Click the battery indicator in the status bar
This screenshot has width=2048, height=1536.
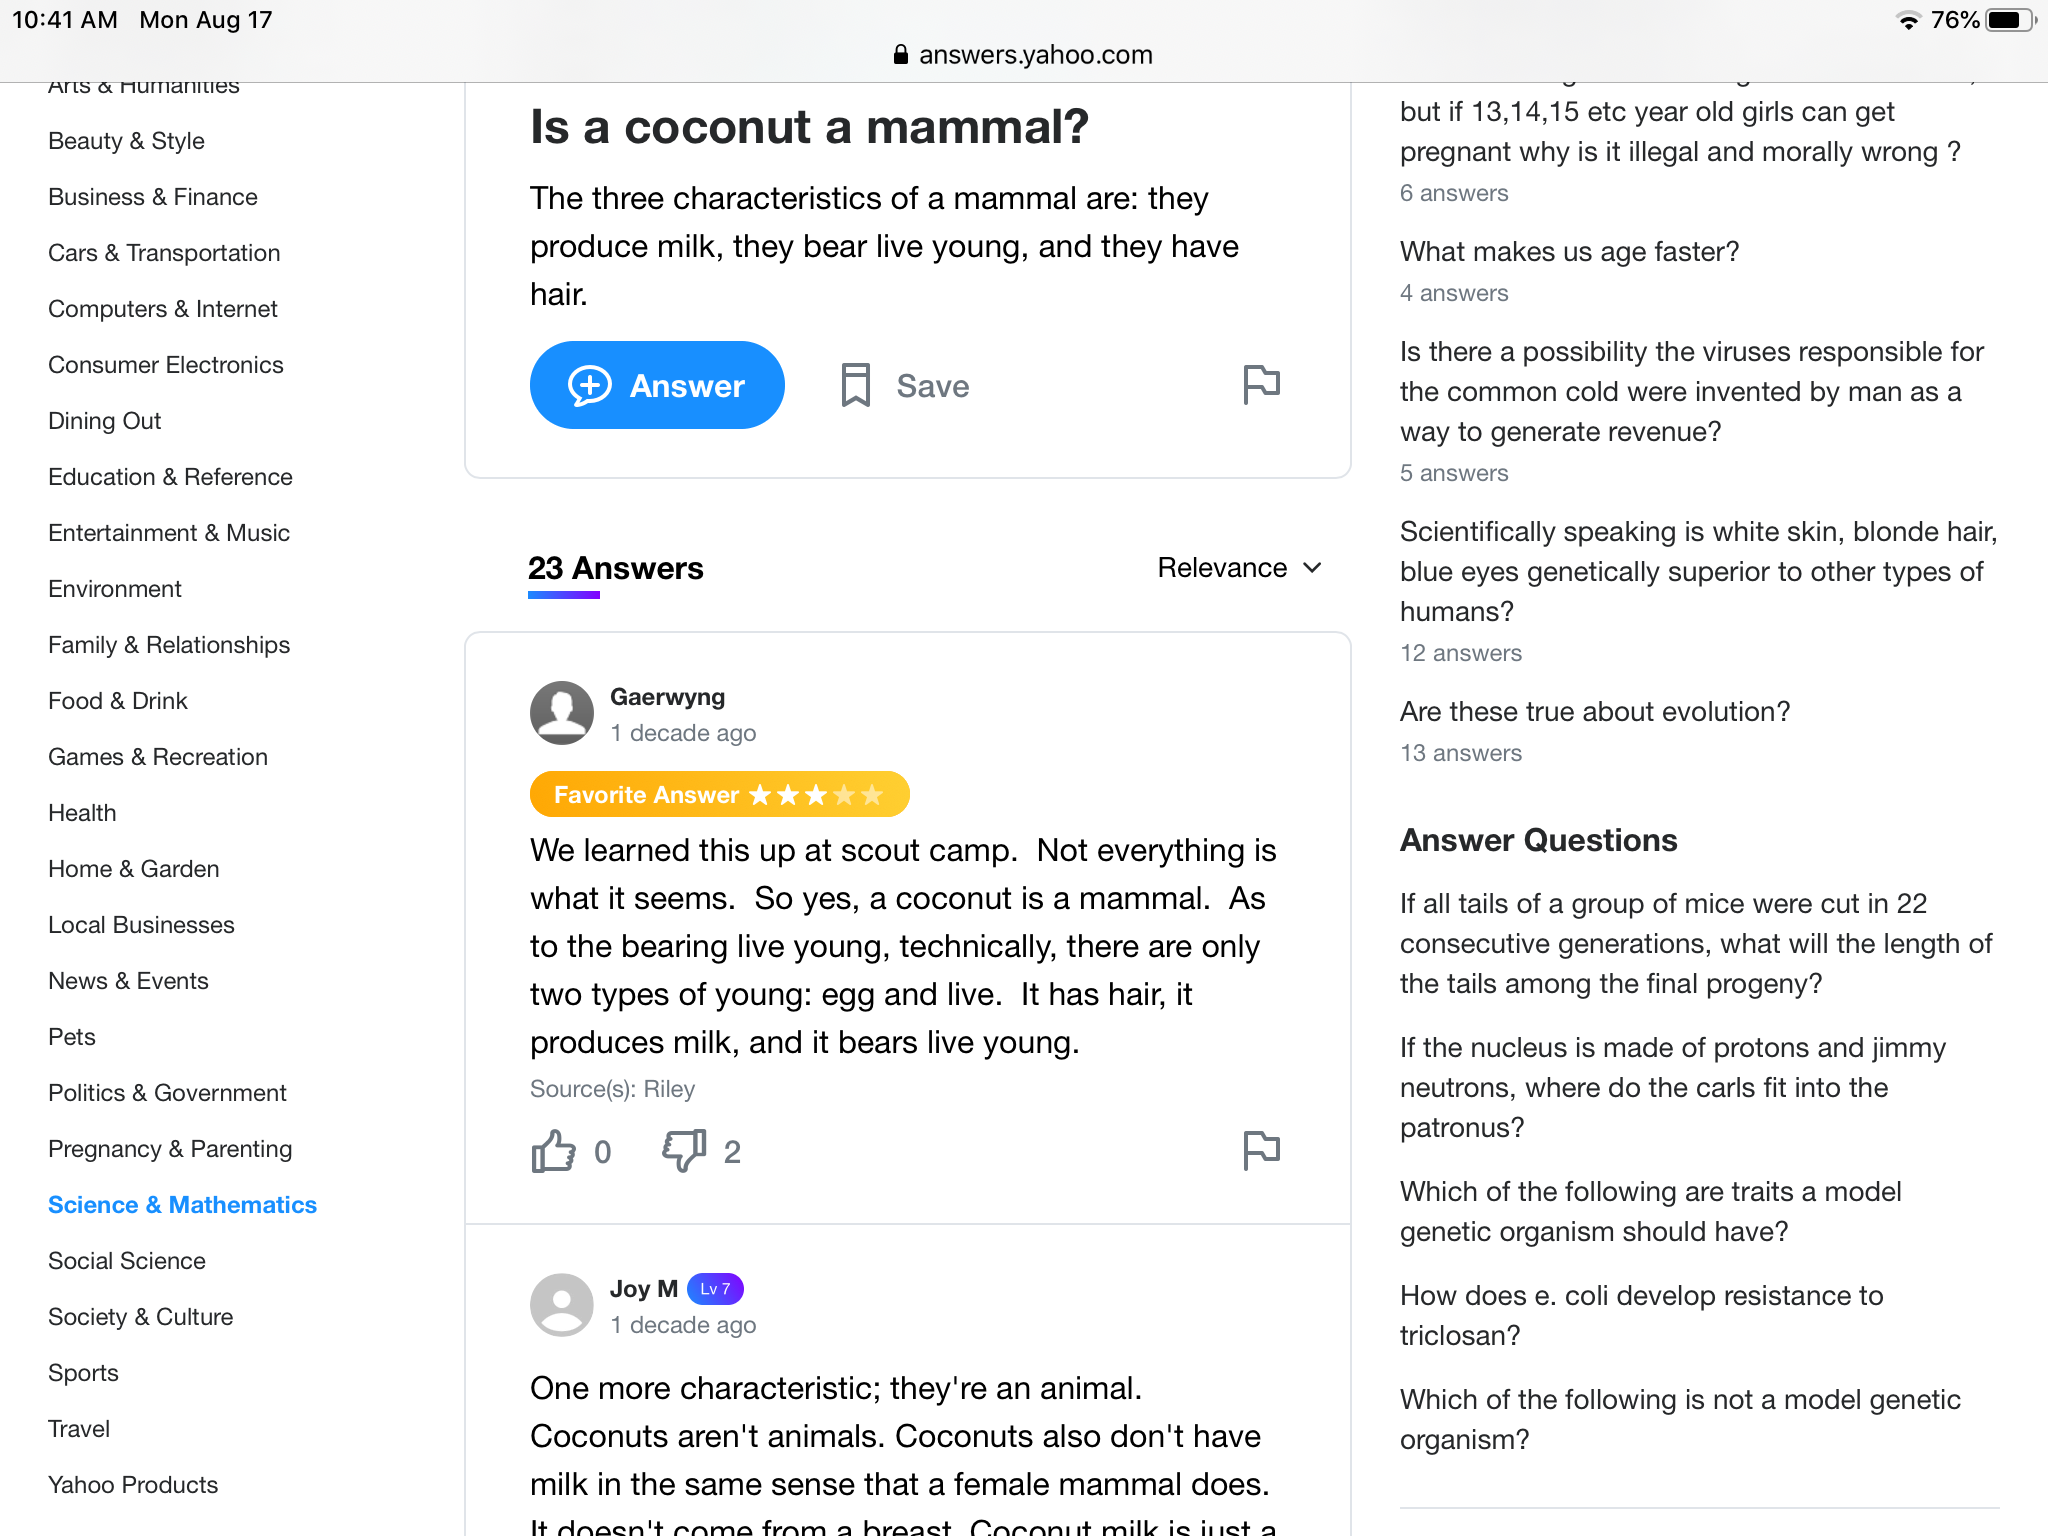point(2010,20)
